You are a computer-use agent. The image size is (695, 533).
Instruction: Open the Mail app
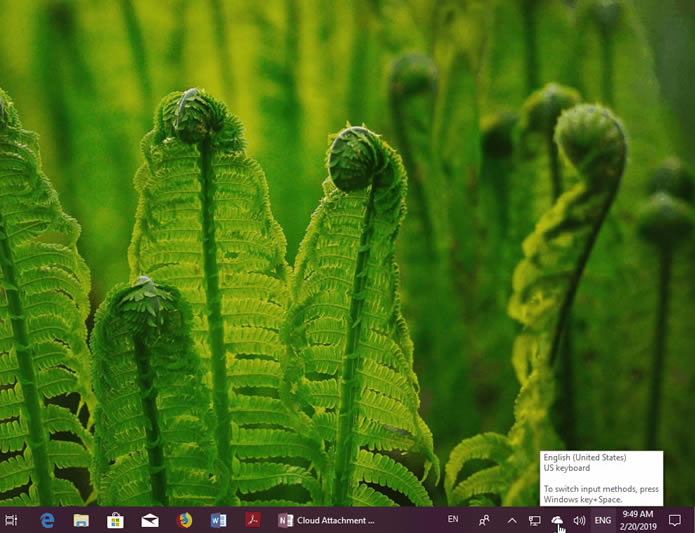(150, 520)
